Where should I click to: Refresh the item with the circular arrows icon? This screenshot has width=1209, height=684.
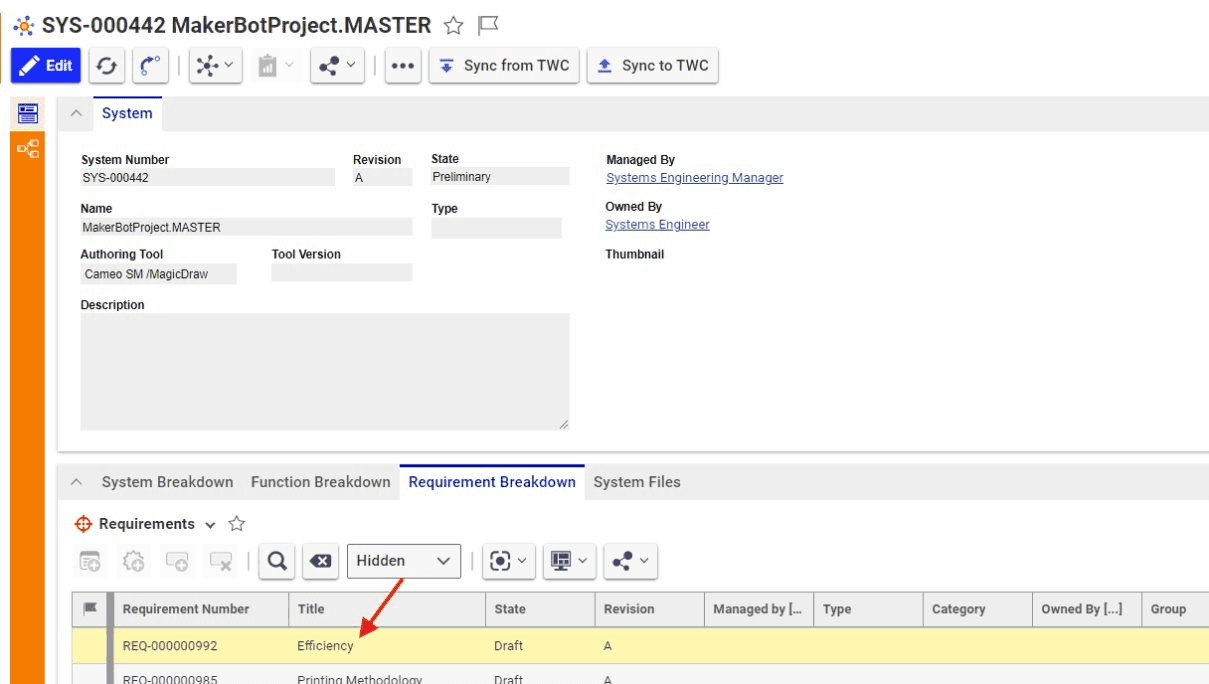pyautogui.click(x=107, y=66)
